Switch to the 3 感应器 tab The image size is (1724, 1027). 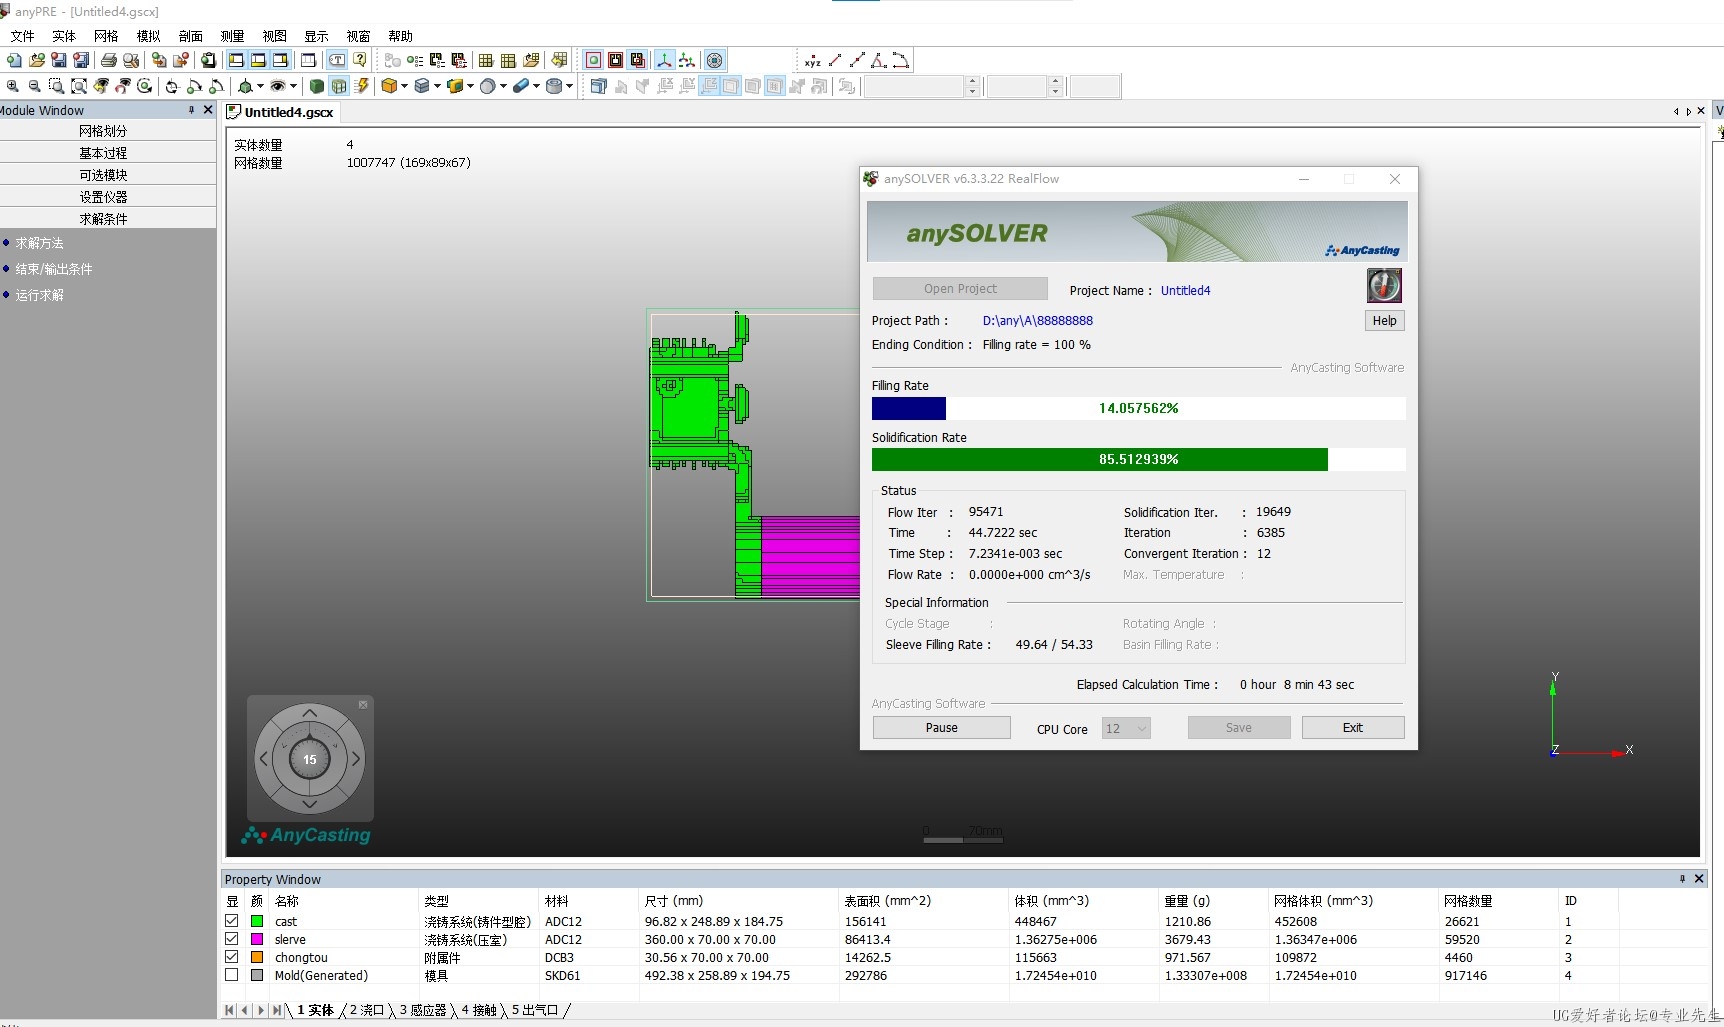(423, 1010)
